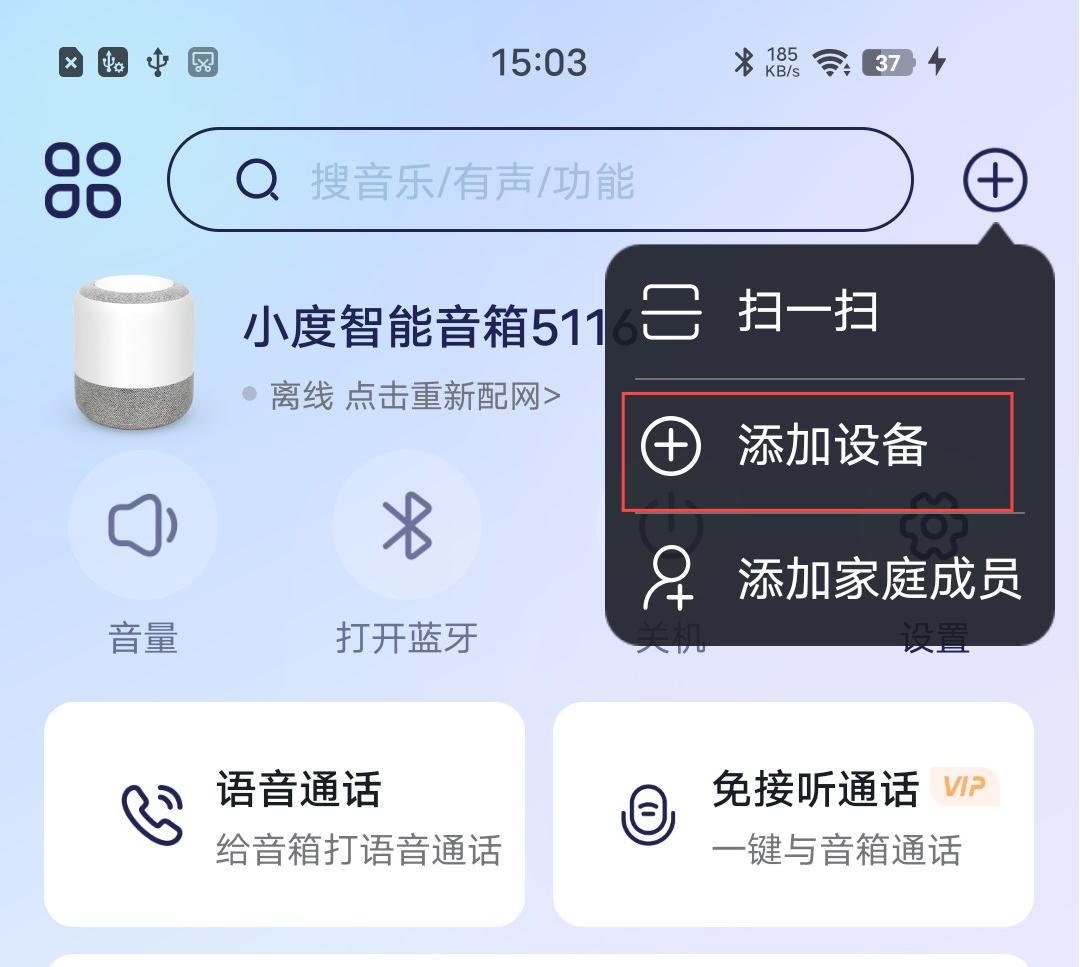Tap the phone call icon
This screenshot has height=967, width=1080.
(152, 814)
